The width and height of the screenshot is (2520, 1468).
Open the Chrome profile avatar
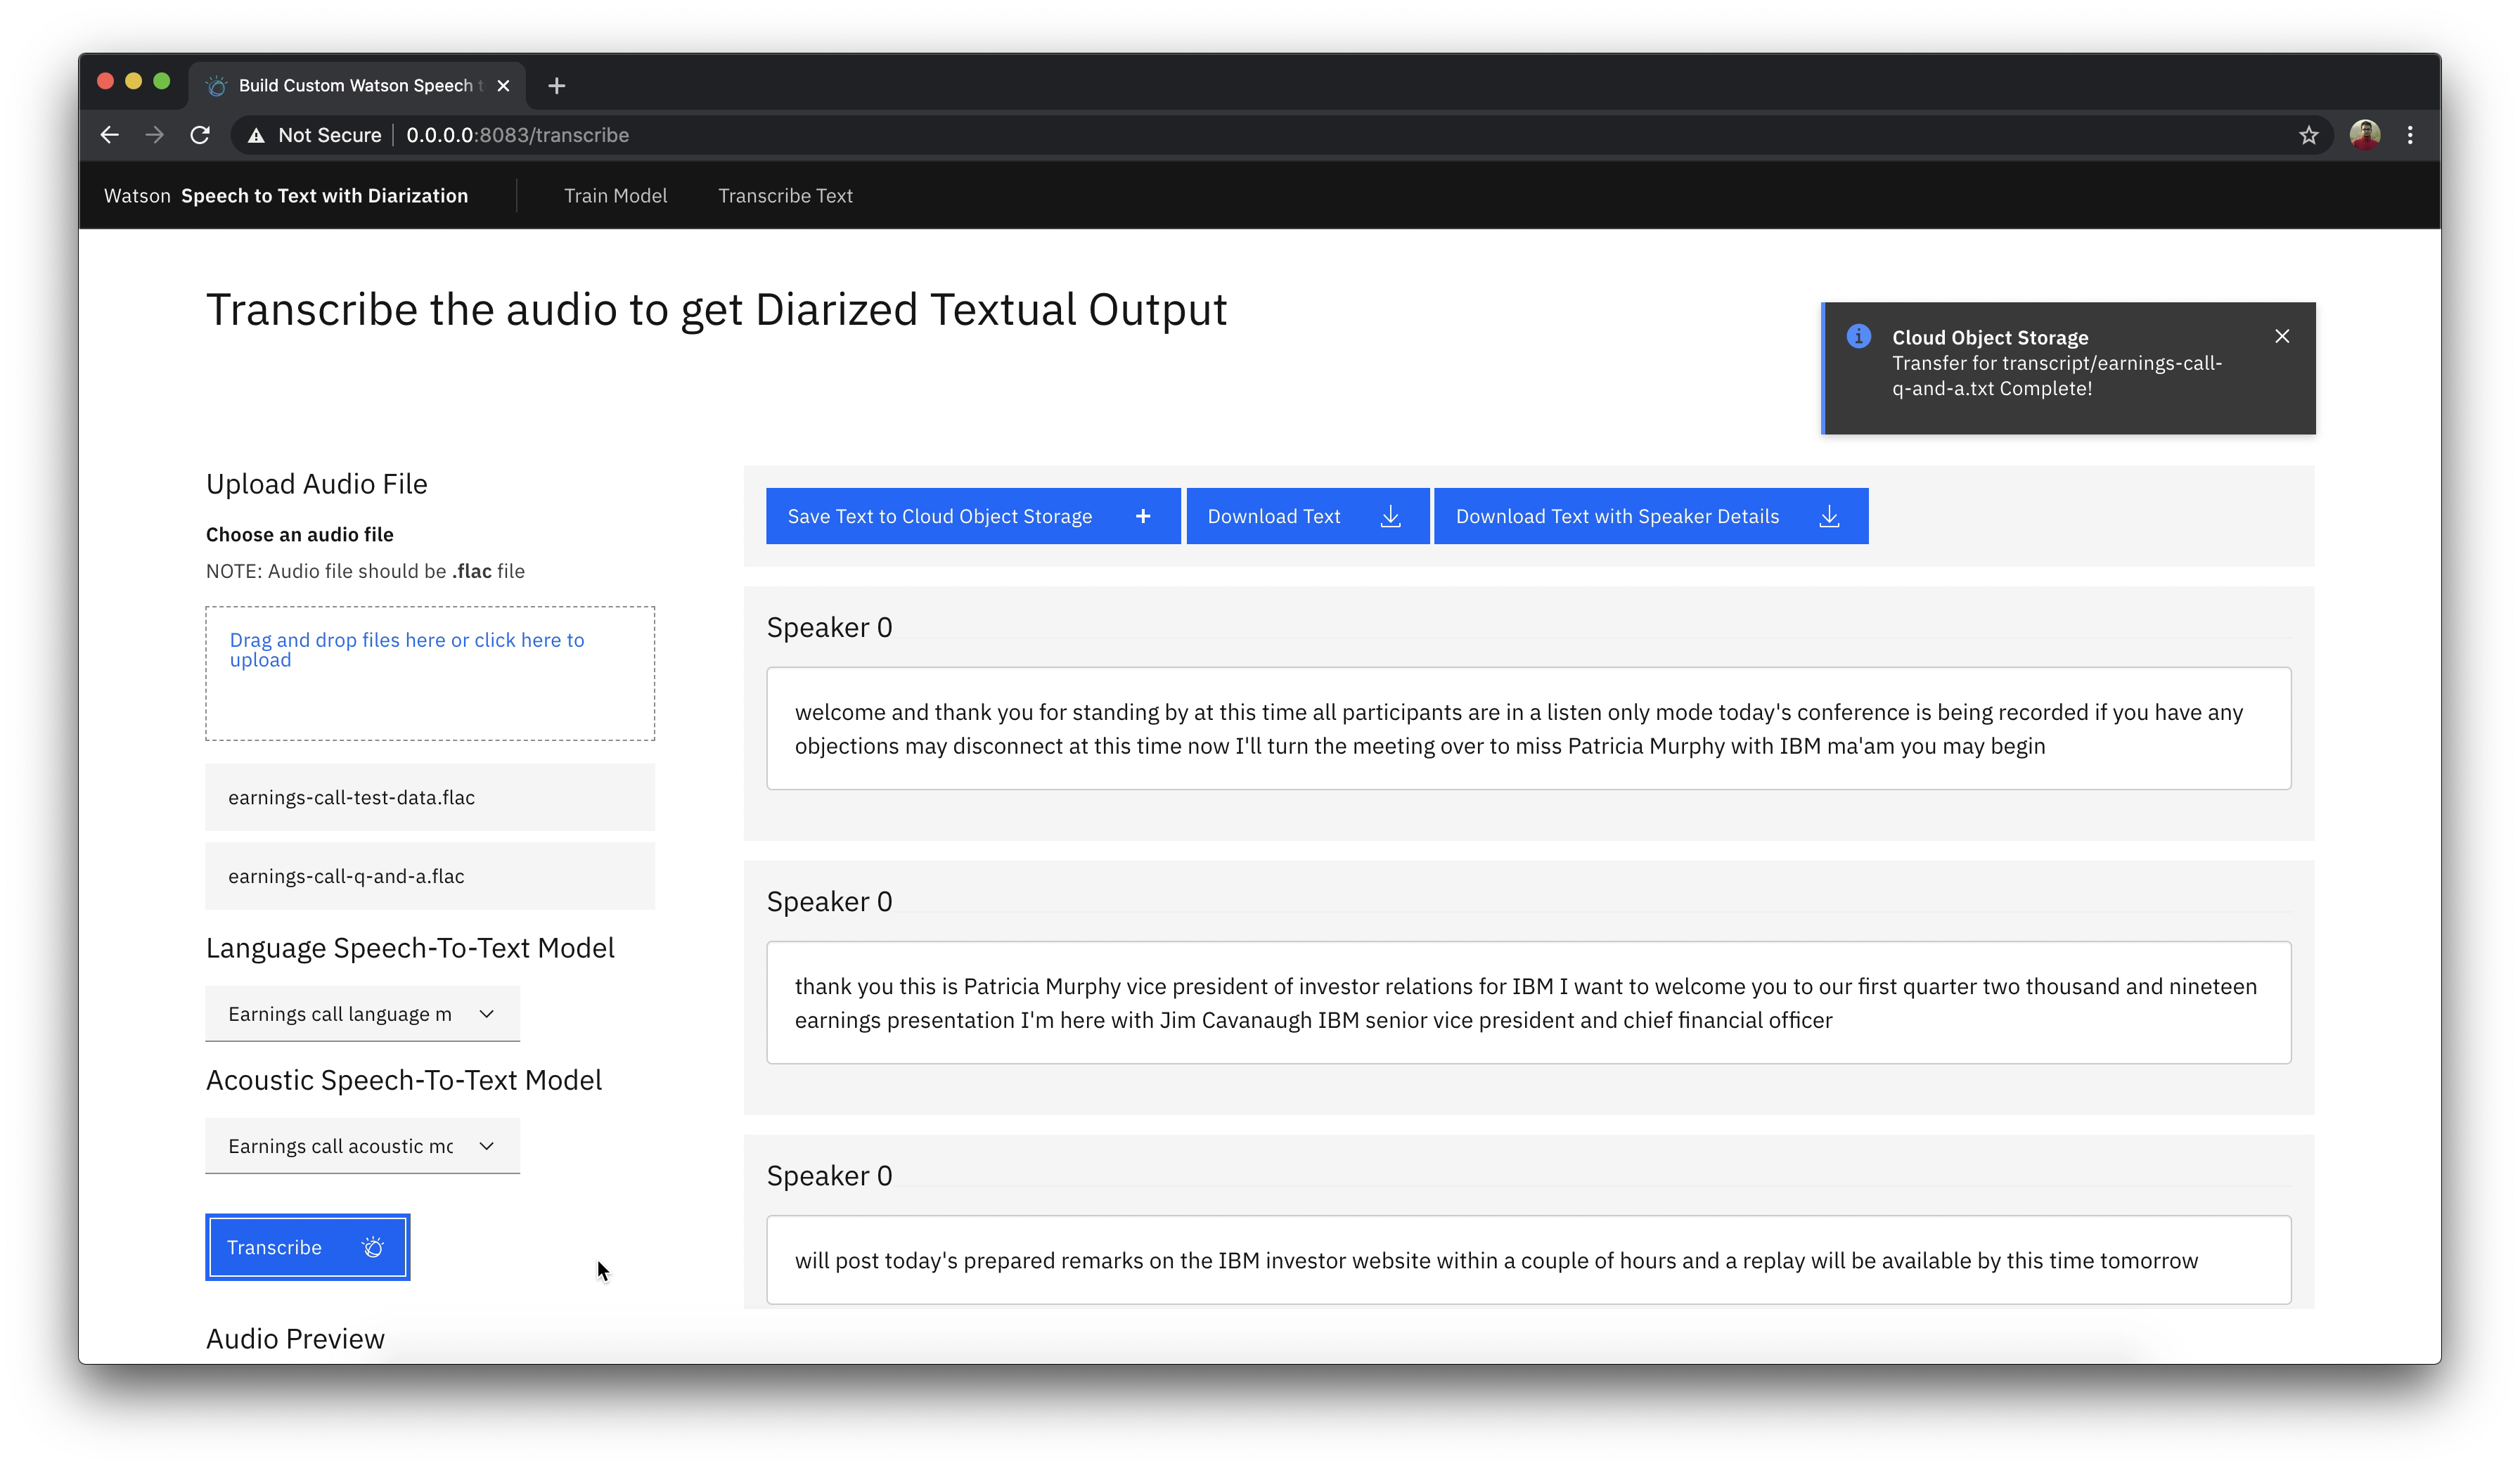coord(2365,135)
